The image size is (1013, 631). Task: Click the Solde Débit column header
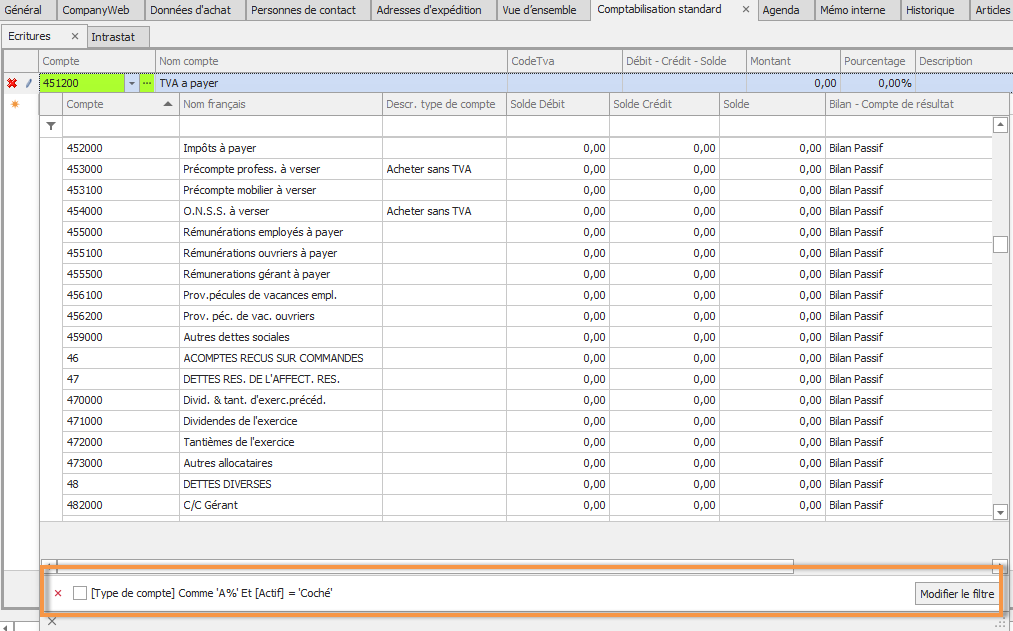tap(558, 104)
